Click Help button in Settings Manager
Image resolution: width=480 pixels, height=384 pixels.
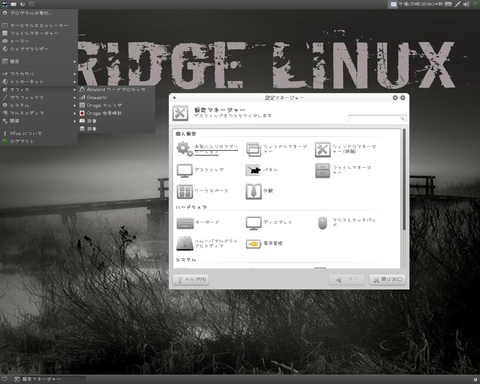[191, 280]
